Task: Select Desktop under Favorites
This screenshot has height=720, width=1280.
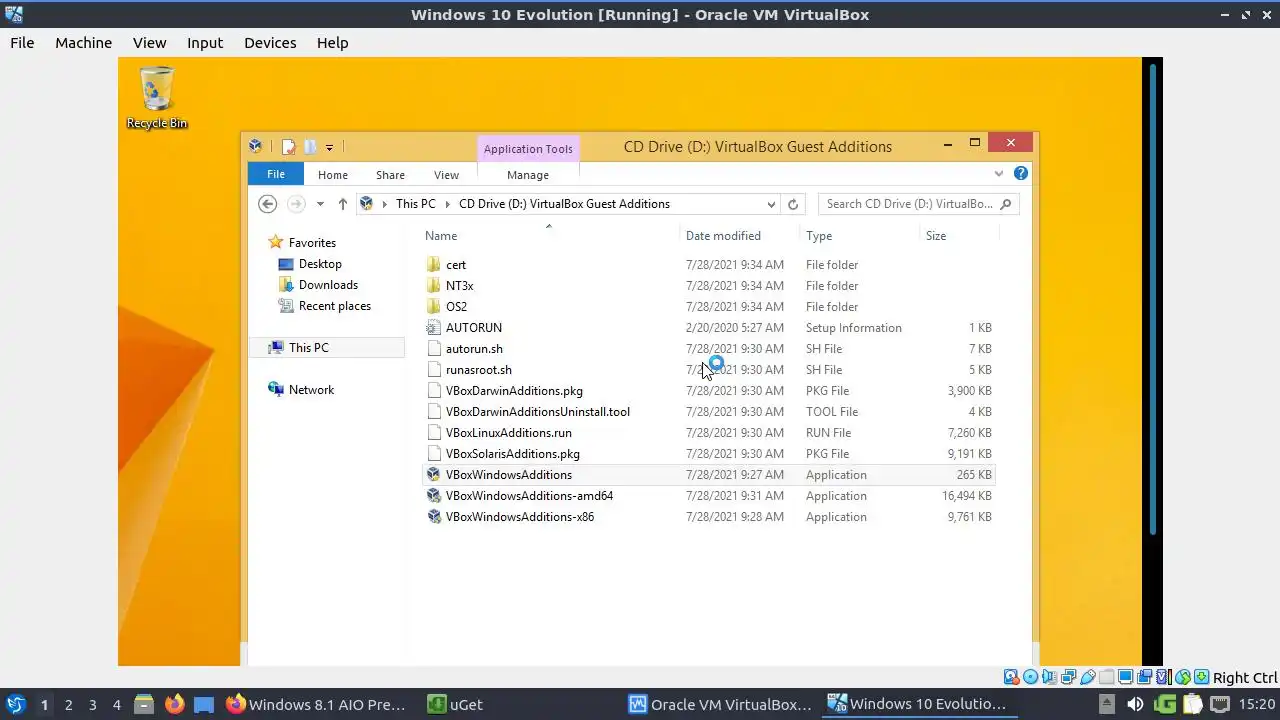Action: 320,264
